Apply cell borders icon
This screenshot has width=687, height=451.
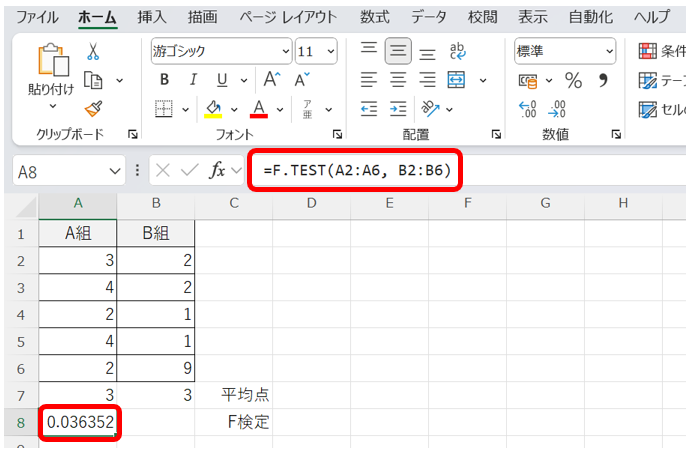pos(164,109)
